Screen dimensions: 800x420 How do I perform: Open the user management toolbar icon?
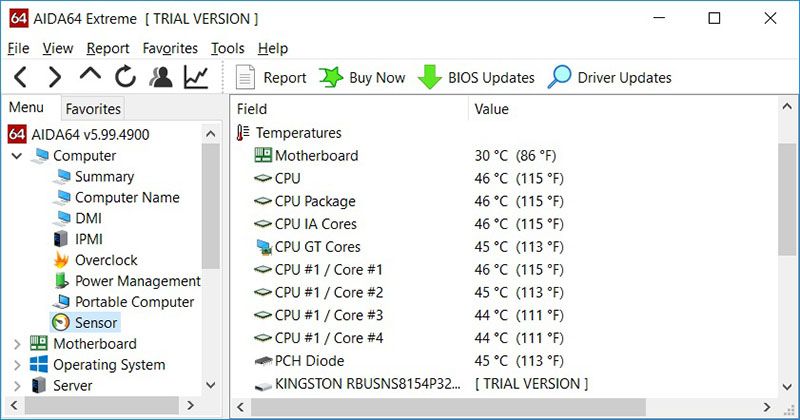coord(160,77)
